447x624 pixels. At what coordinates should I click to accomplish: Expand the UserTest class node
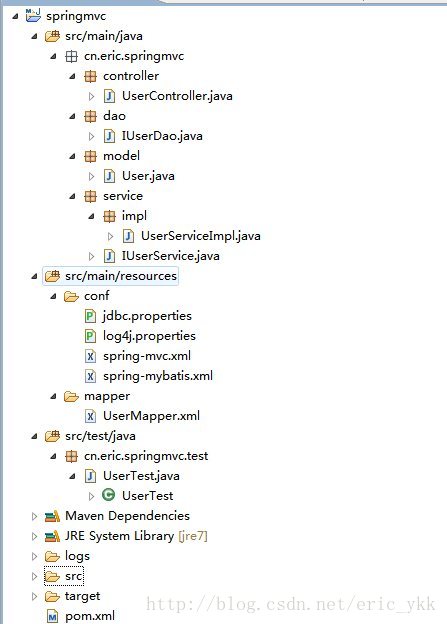pos(92,496)
